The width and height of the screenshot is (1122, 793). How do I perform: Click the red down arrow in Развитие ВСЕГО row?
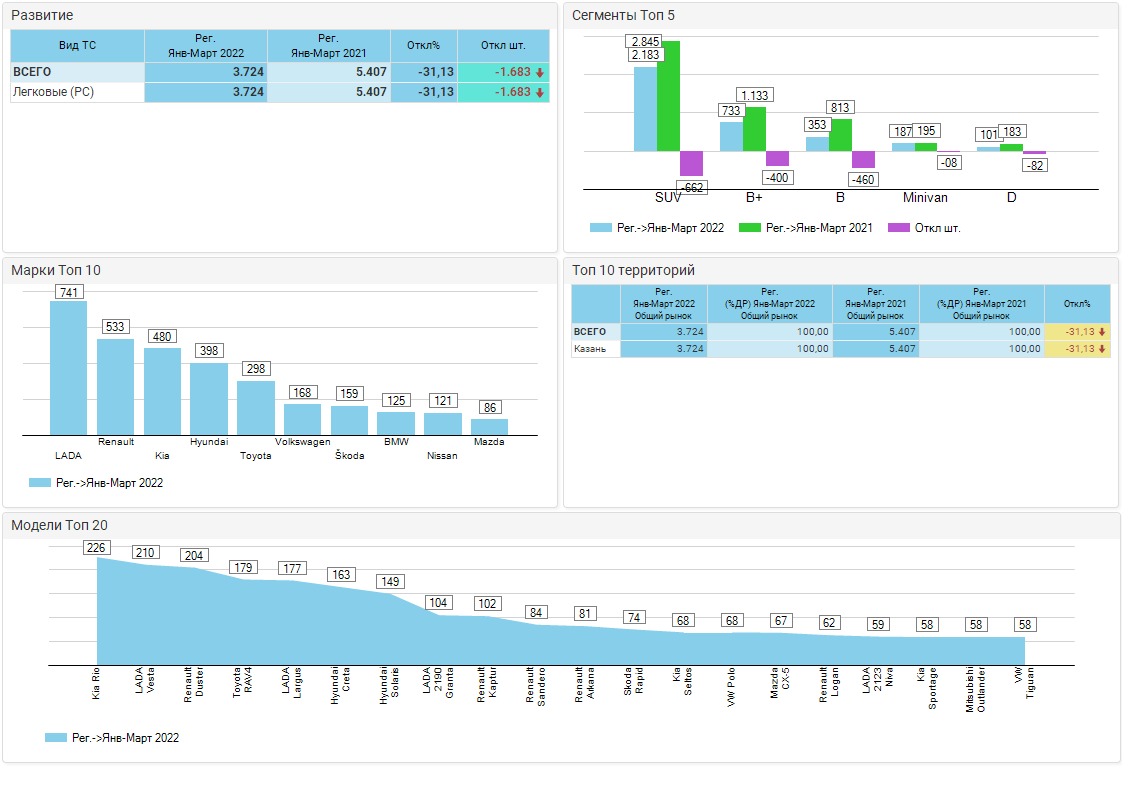[x=540, y=73]
